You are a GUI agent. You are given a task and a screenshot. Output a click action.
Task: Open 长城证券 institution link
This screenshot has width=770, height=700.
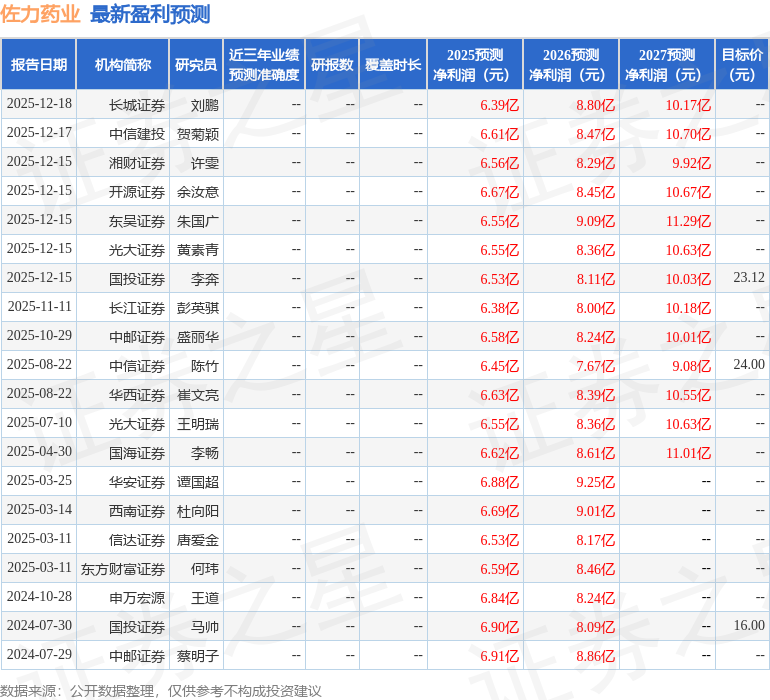[x=137, y=104]
